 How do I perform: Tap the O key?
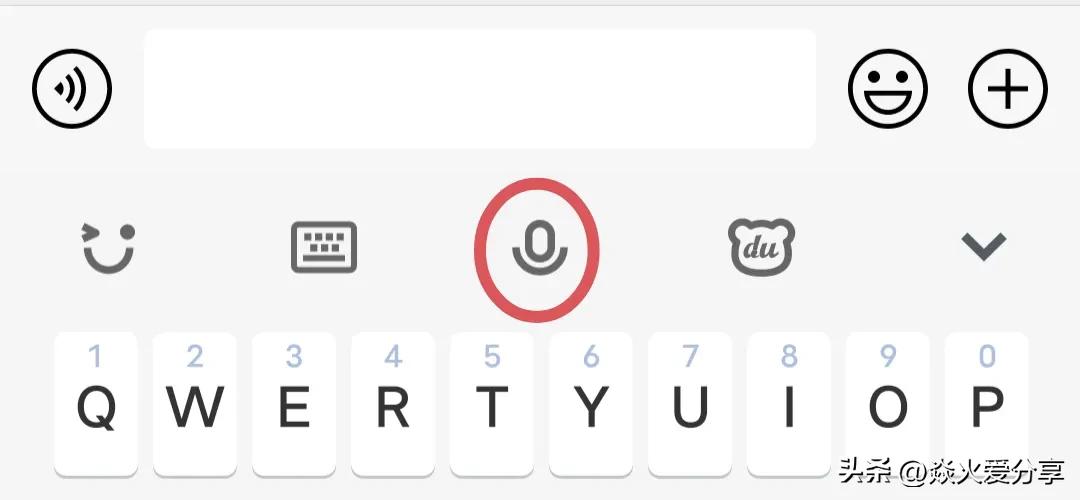pyautogui.click(x=888, y=404)
